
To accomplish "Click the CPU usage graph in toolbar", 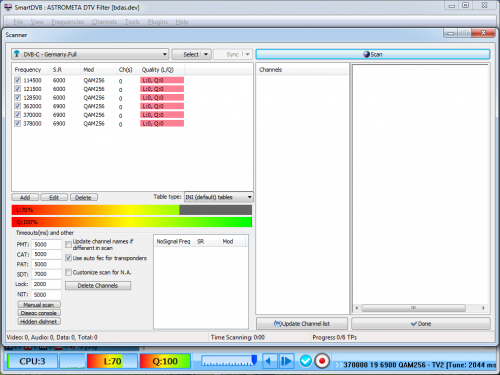I will [x=72, y=361].
